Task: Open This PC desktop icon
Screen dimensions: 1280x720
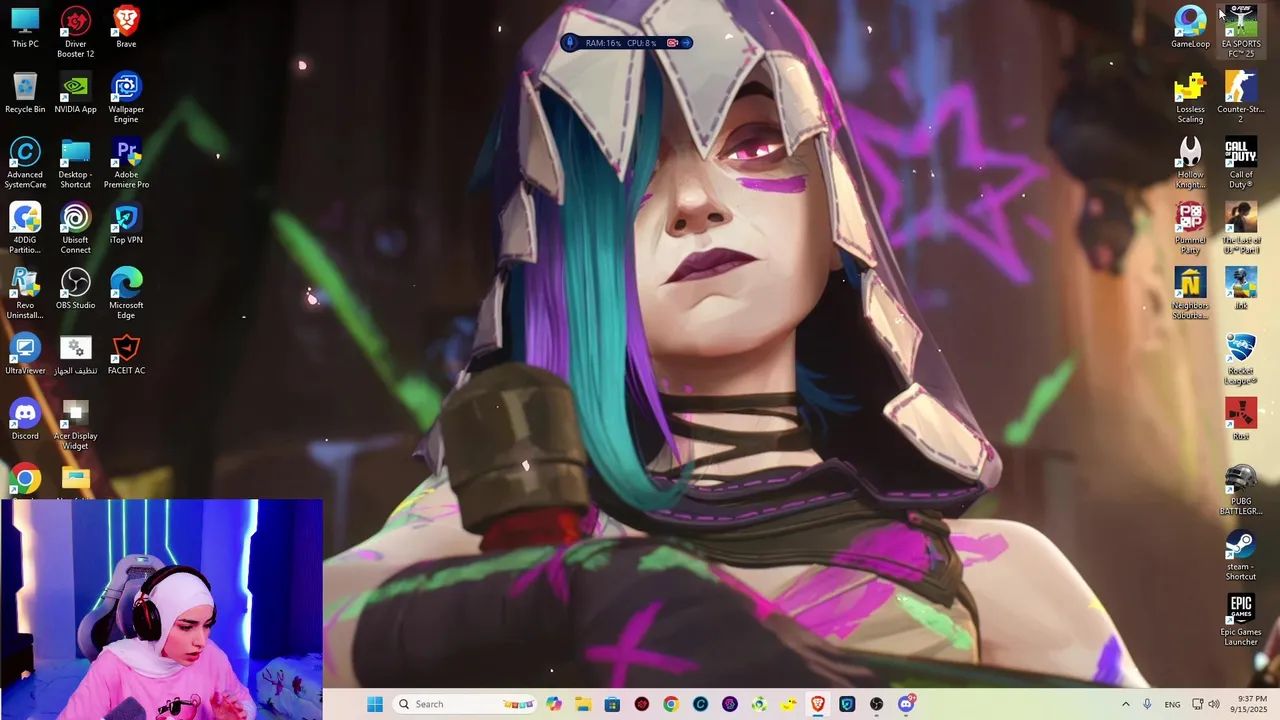Action: coord(25,28)
